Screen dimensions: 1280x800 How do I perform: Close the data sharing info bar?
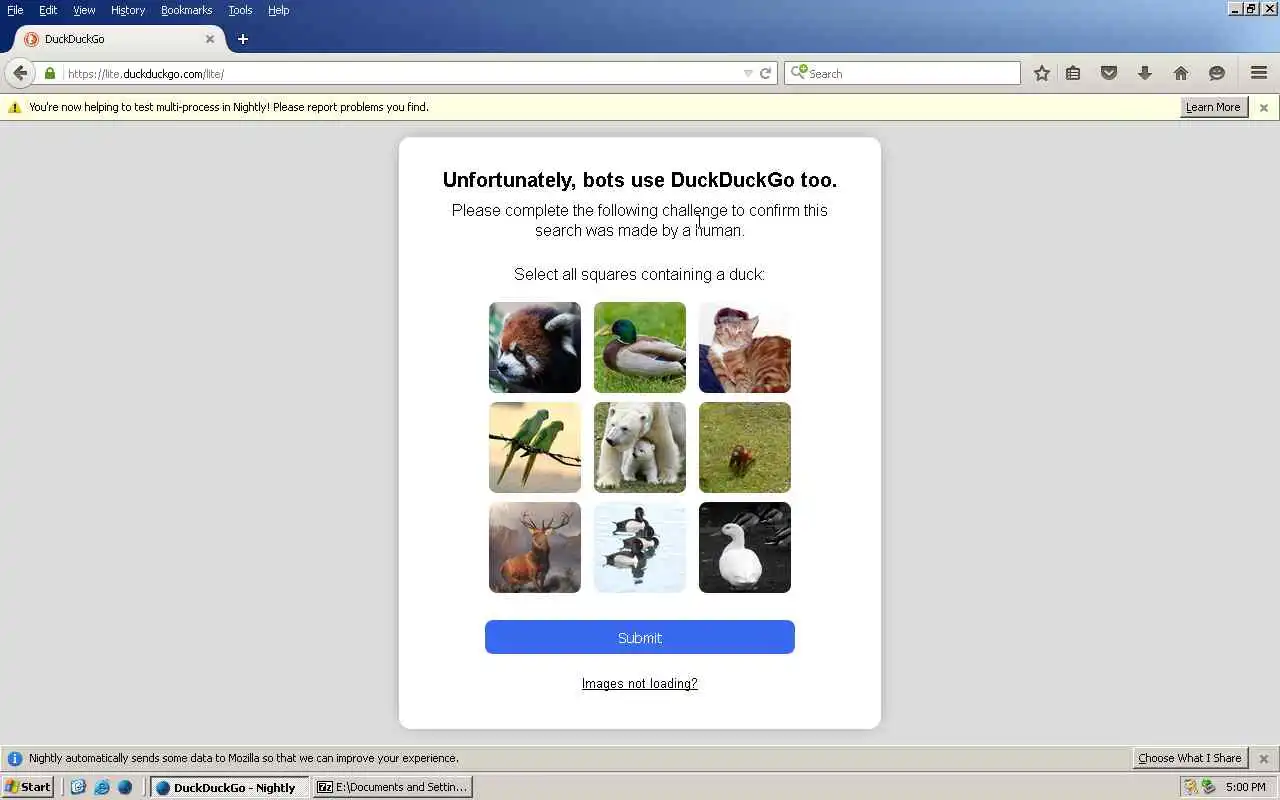[x=1264, y=758]
